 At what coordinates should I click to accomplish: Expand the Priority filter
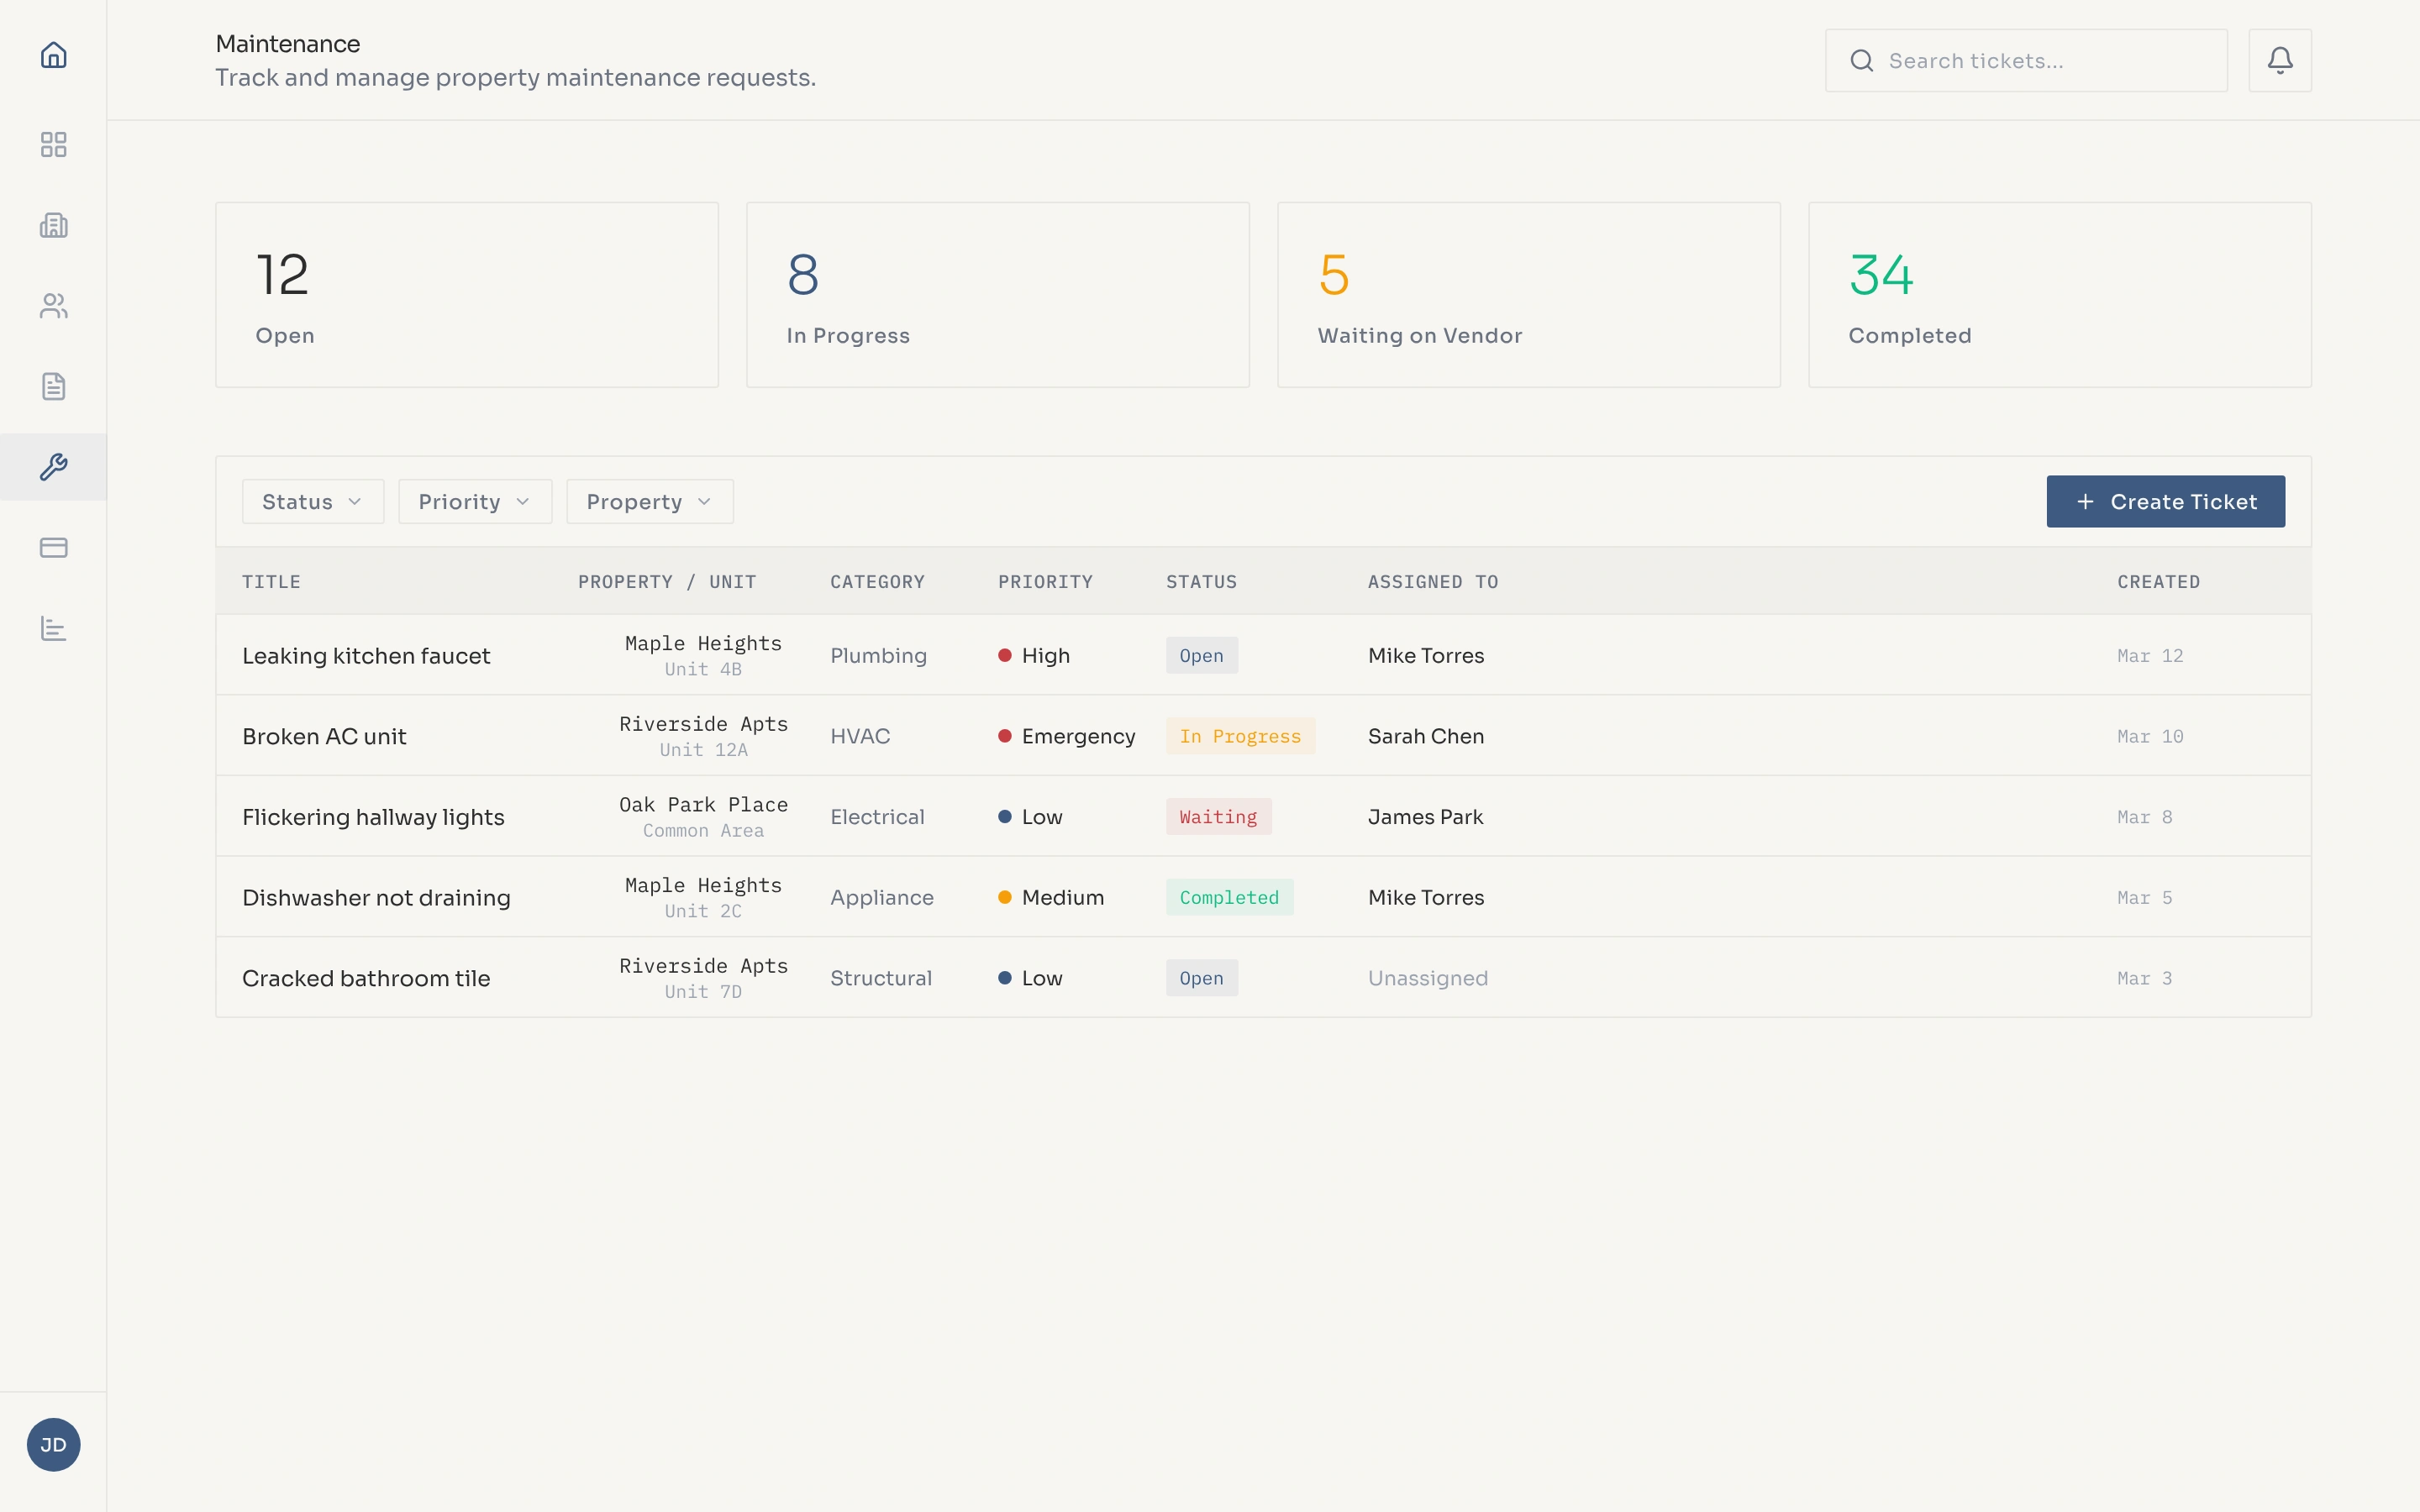474,501
